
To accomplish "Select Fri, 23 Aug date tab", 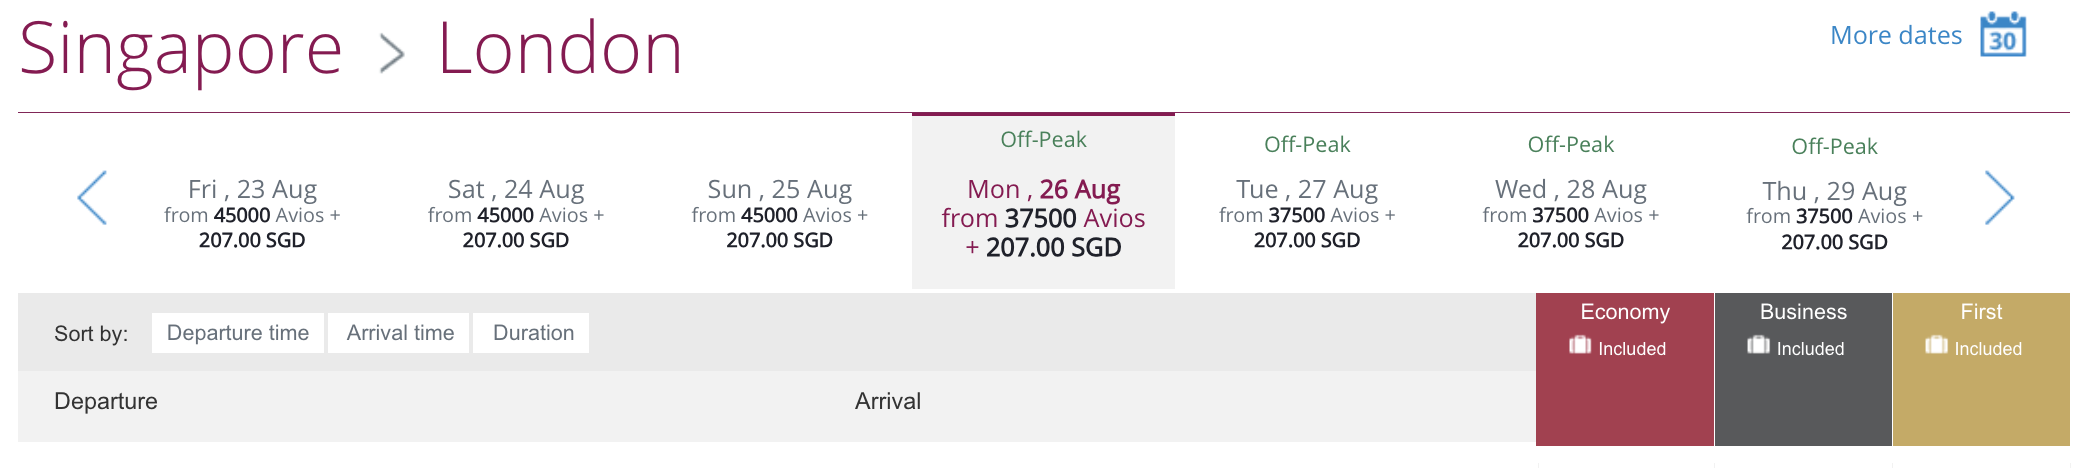I will point(252,213).
